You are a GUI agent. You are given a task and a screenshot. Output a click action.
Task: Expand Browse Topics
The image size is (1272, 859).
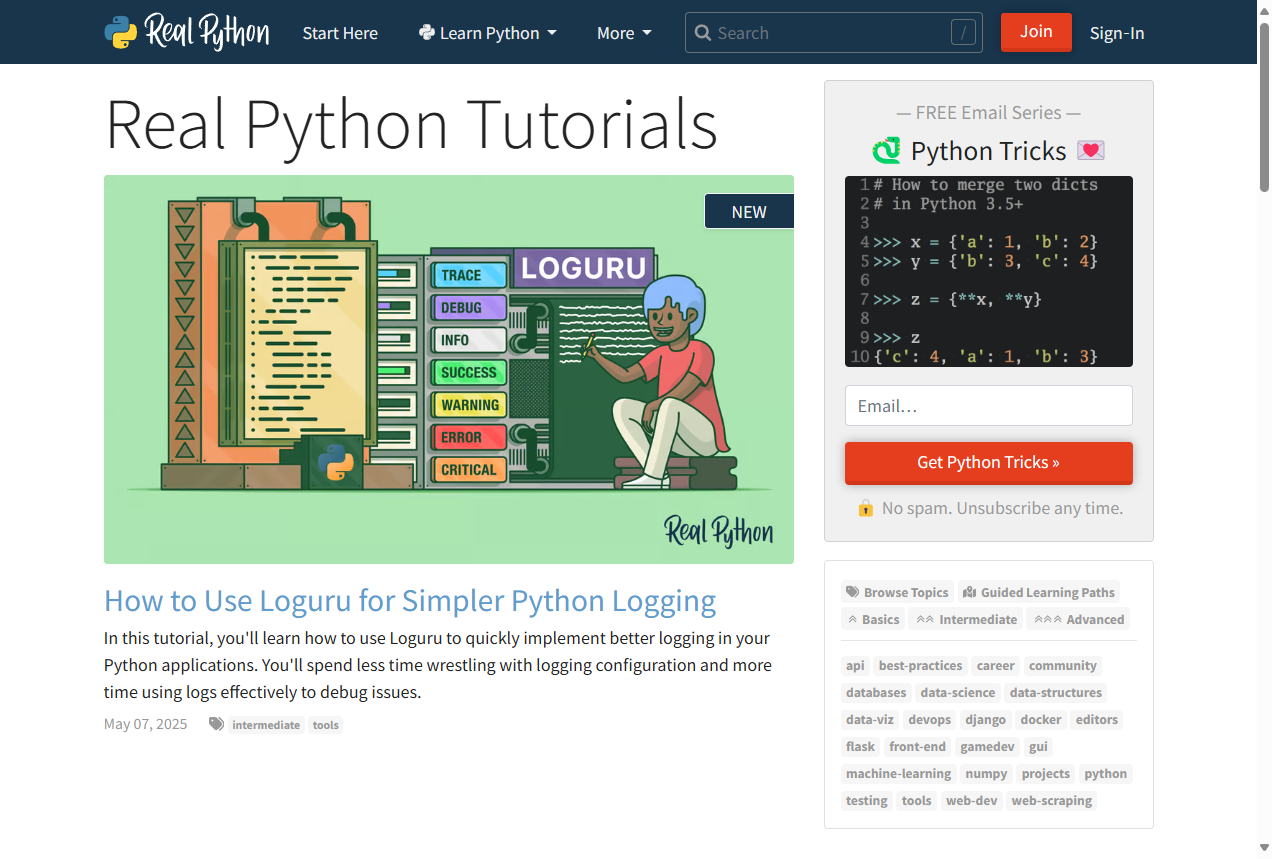[897, 592]
